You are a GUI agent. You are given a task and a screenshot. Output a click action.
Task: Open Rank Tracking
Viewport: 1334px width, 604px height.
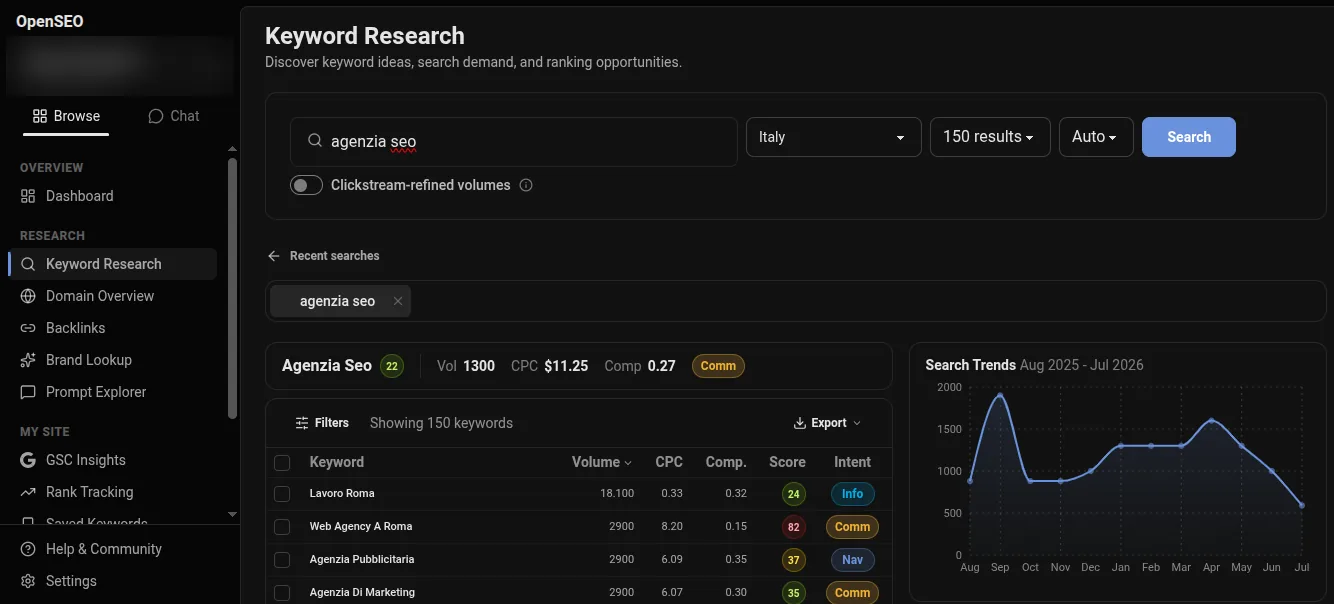[x=112, y=492]
